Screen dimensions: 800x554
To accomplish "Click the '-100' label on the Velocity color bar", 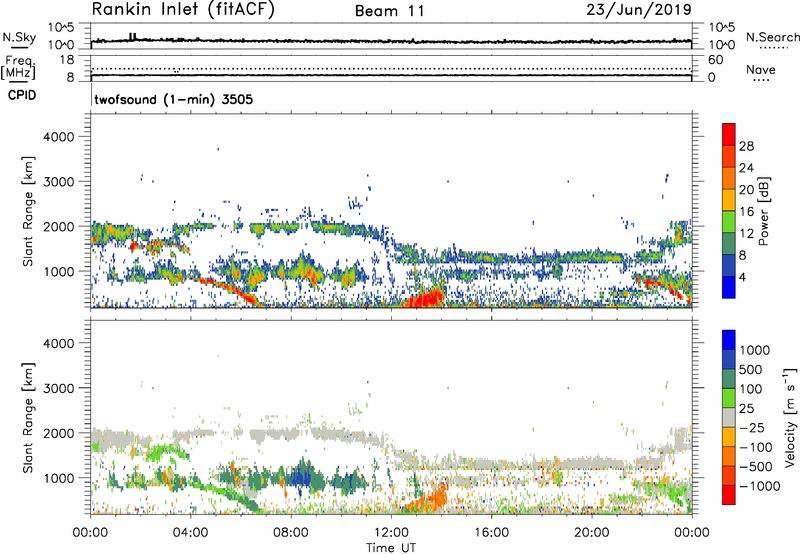I will [x=754, y=447].
